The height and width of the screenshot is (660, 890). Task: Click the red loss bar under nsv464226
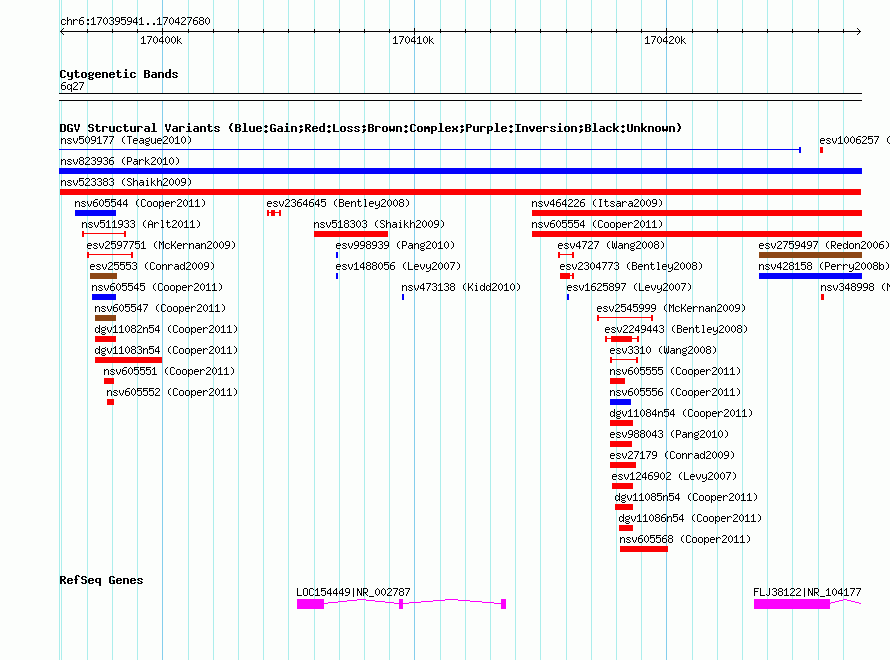(x=696, y=213)
